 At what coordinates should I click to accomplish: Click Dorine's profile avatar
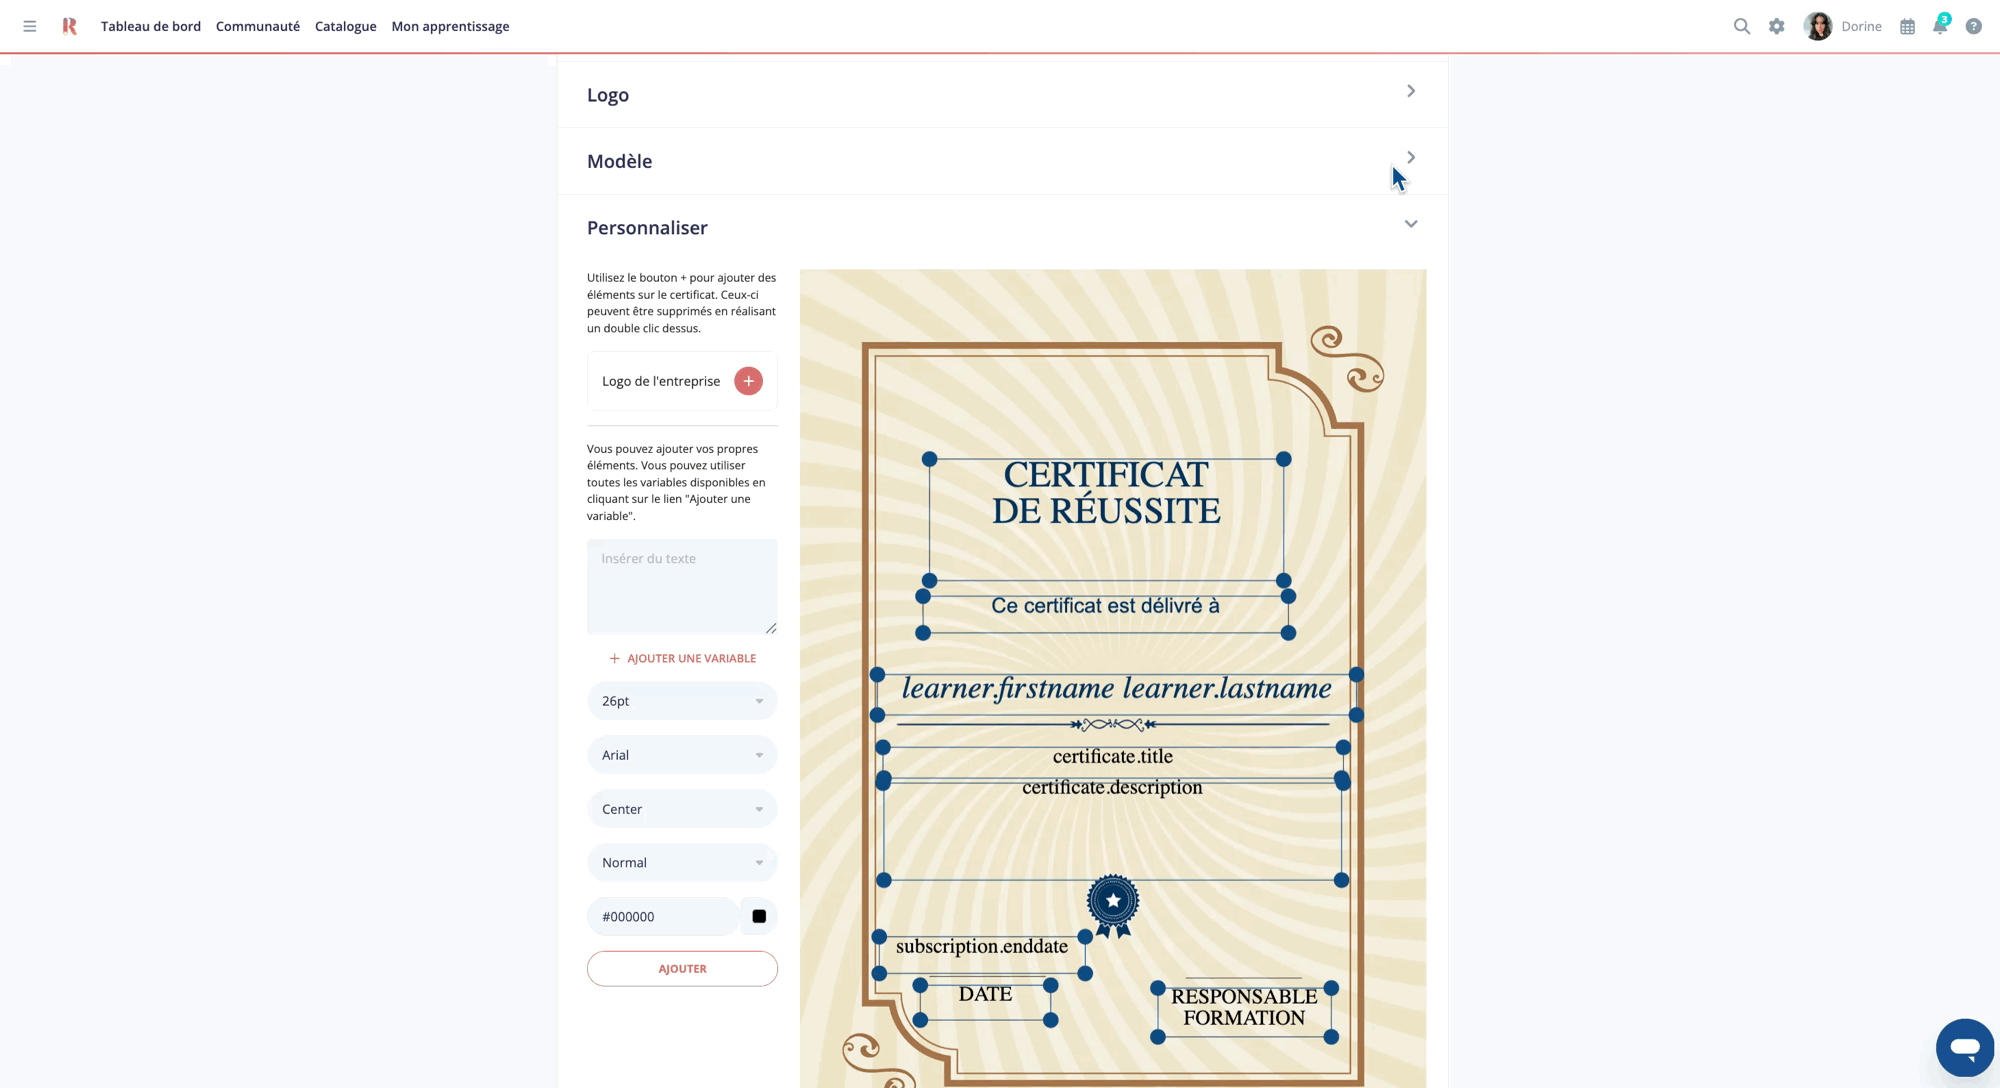1817,26
